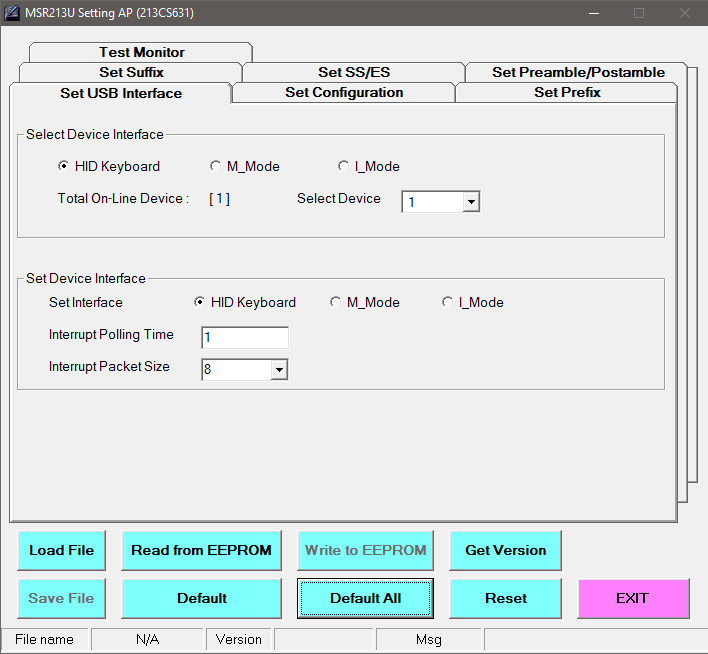708x654 pixels.
Task: Click the '[ 1 ]' online device count
Action: [x=219, y=198]
